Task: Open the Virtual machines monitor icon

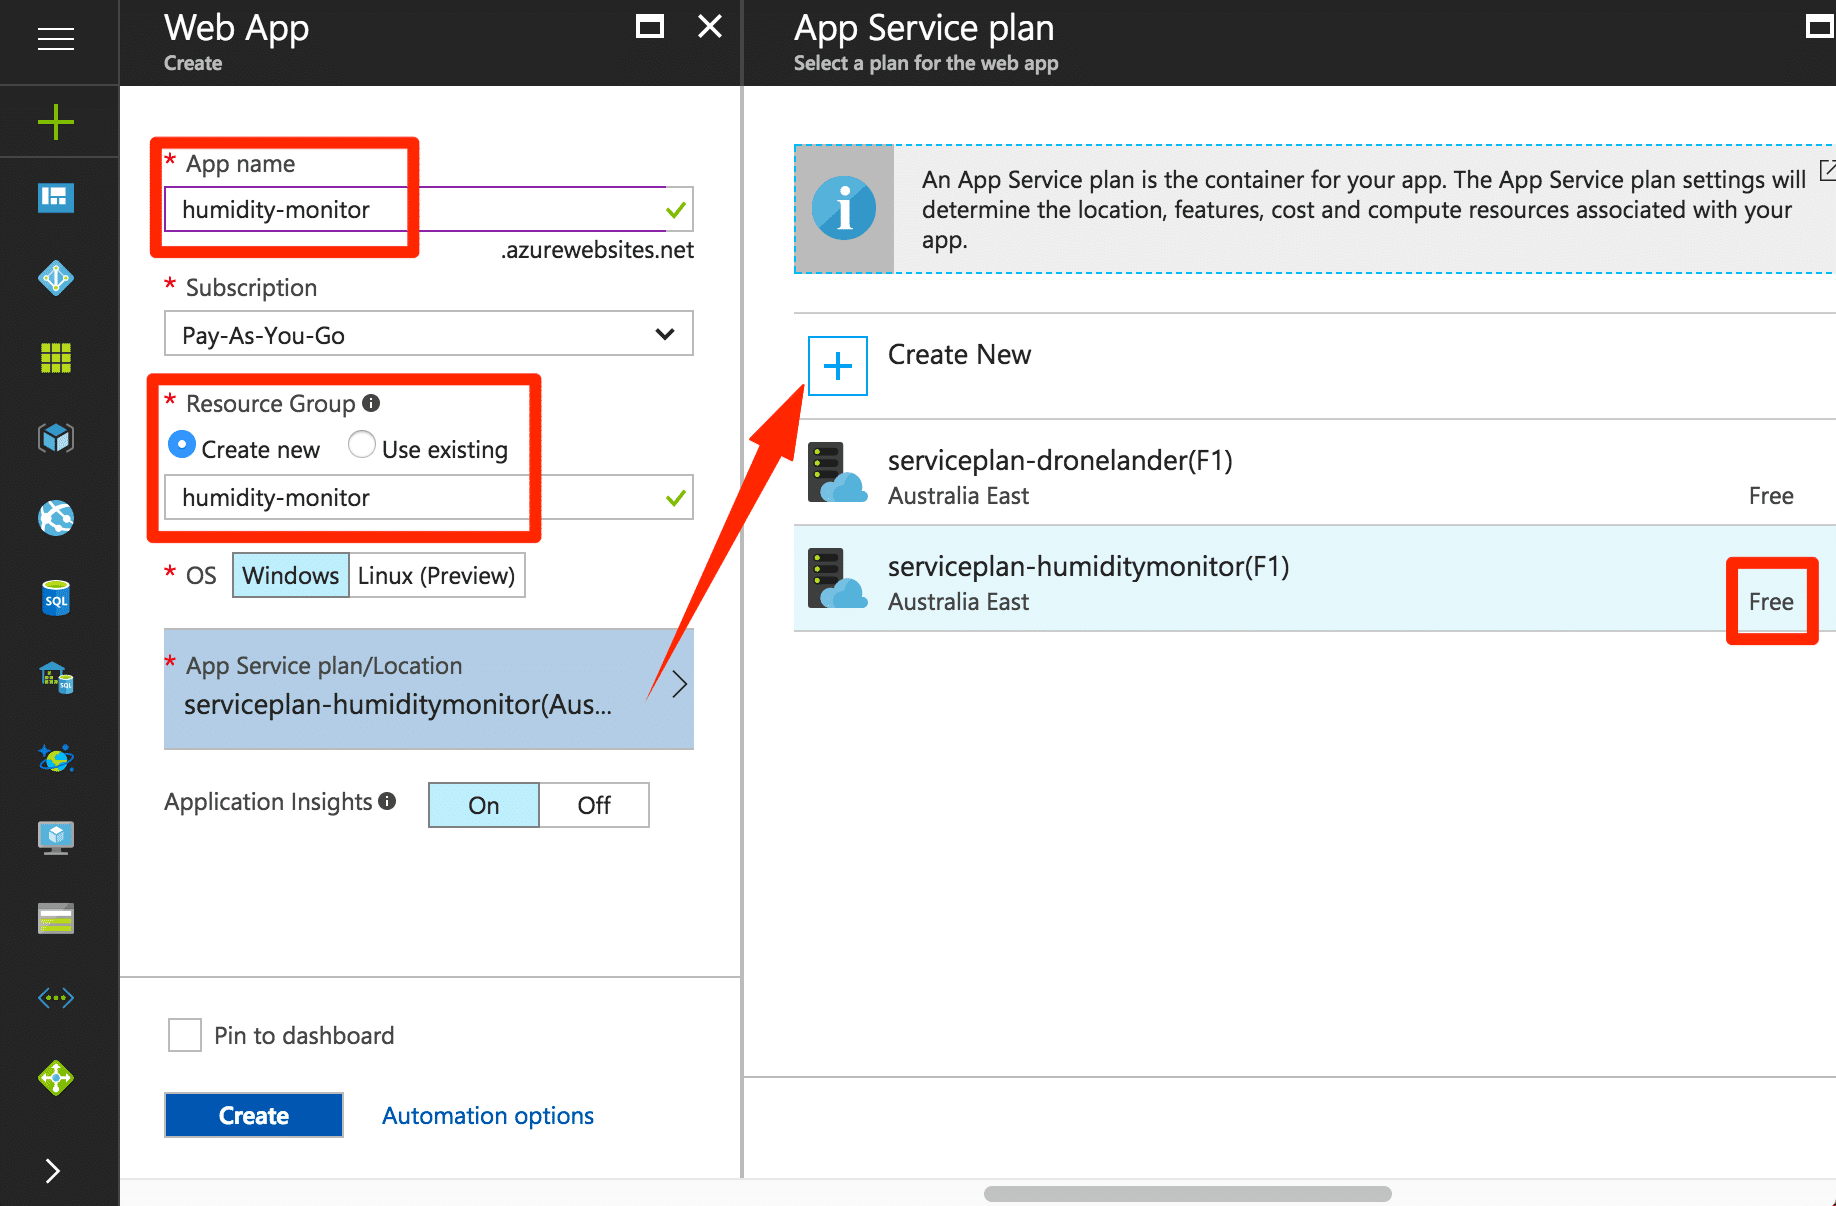Action: pyautogui.click(x=56, y=838)
